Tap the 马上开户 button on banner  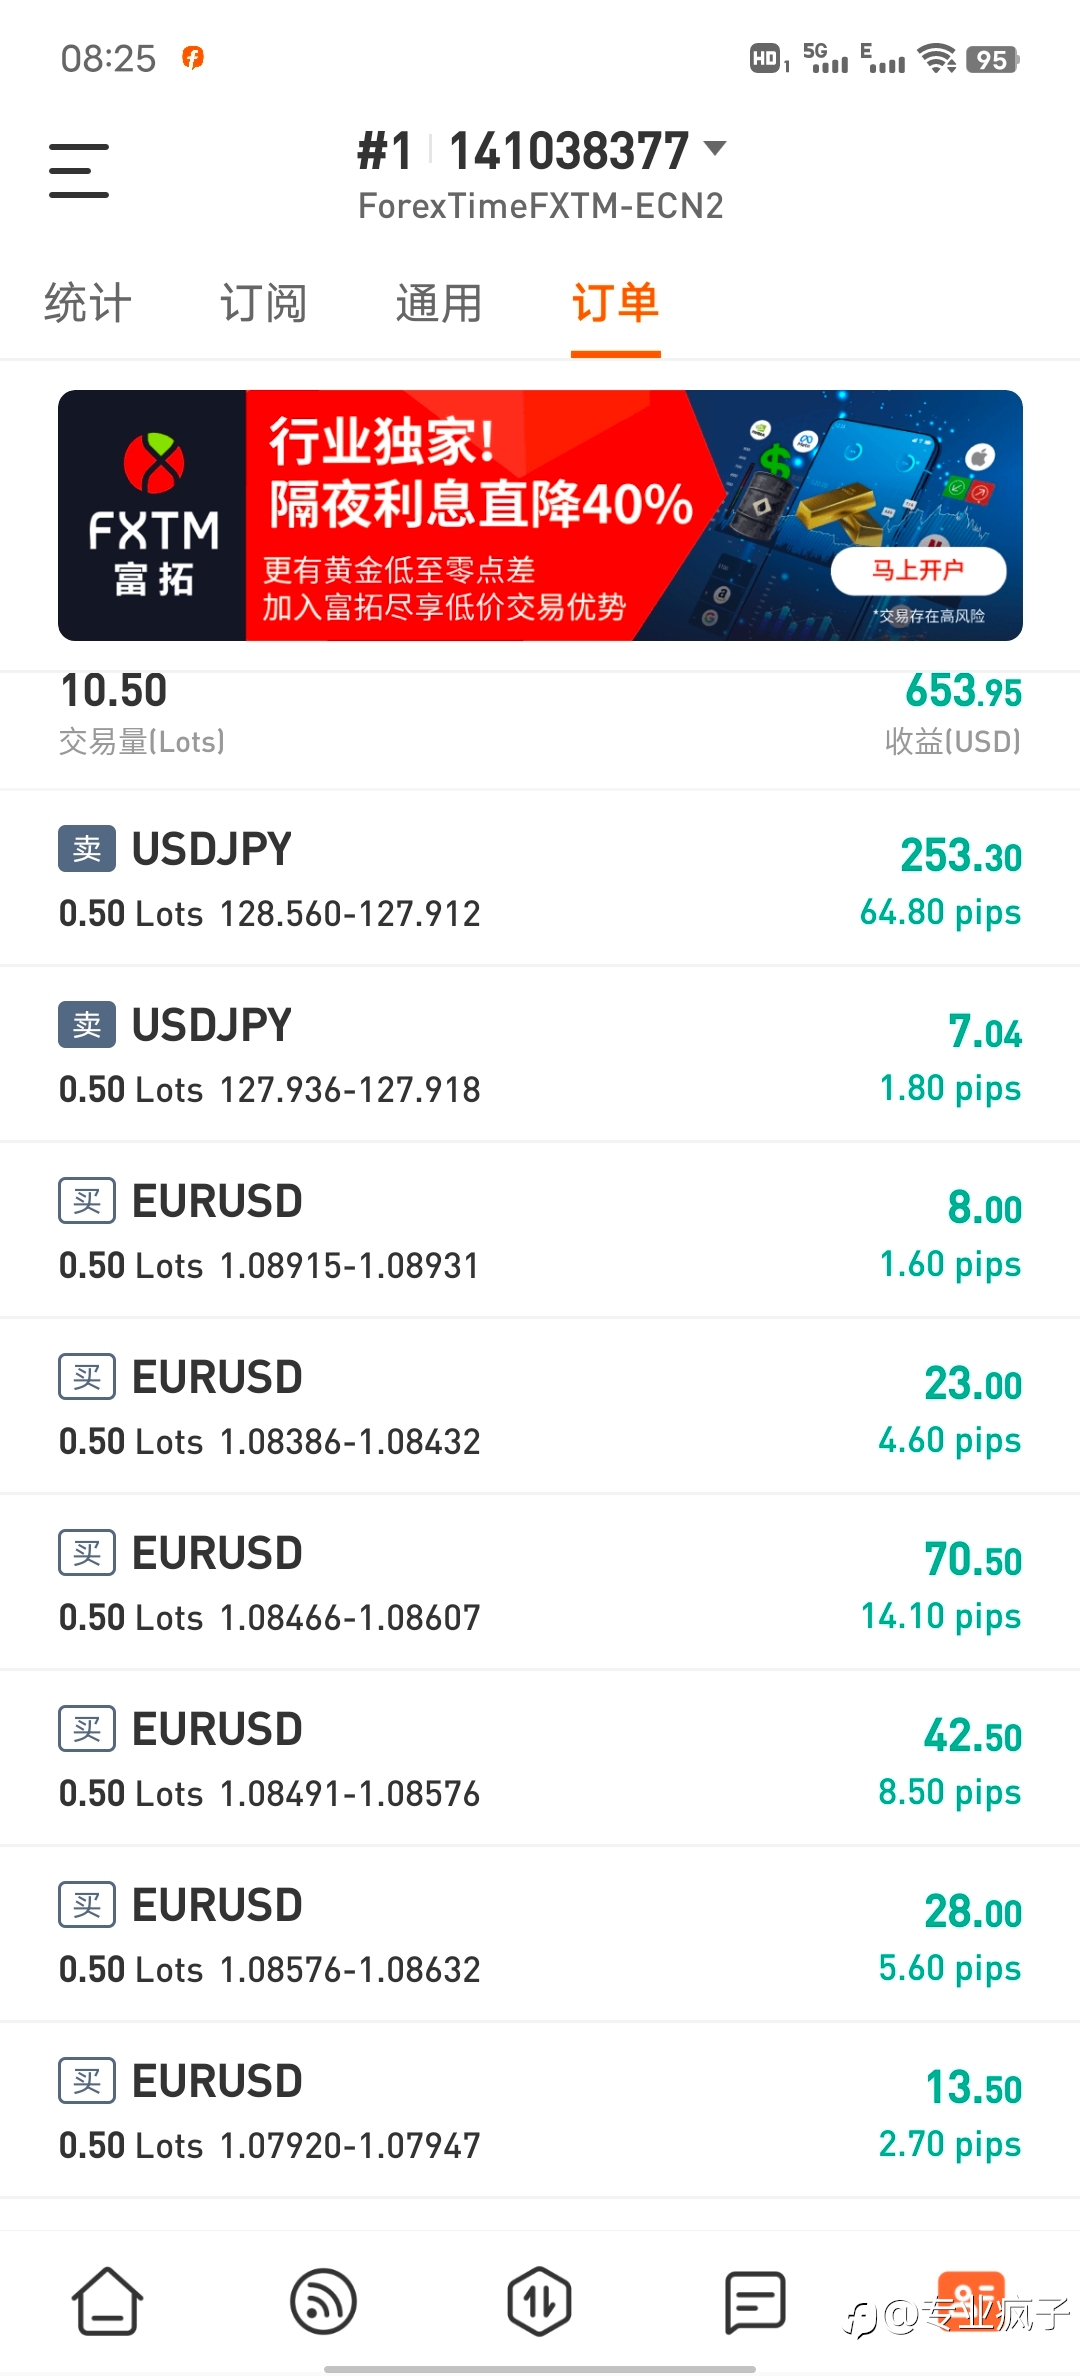918,571
